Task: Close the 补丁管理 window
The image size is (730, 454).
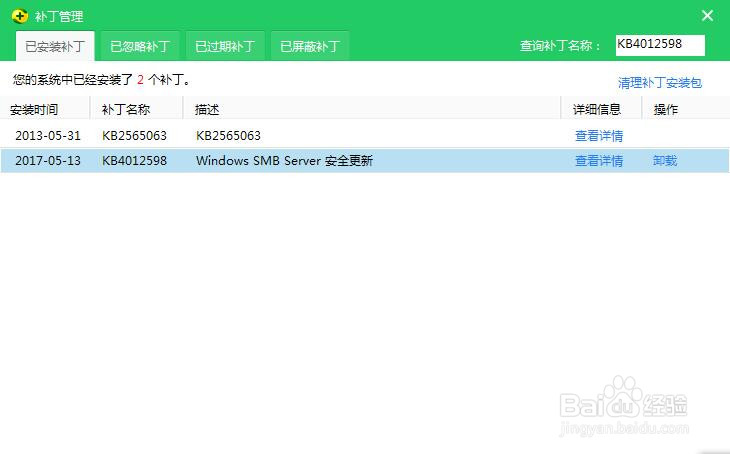Action: tap(707, 16)
